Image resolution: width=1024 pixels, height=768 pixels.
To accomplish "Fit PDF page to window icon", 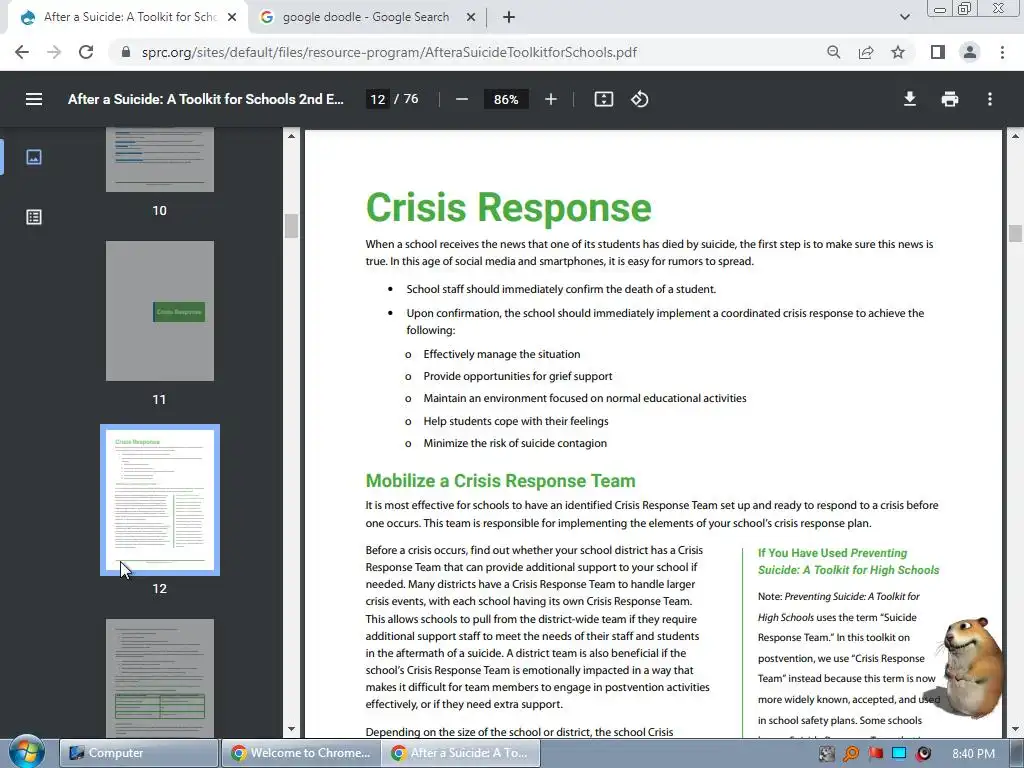I will pos(603,99).
